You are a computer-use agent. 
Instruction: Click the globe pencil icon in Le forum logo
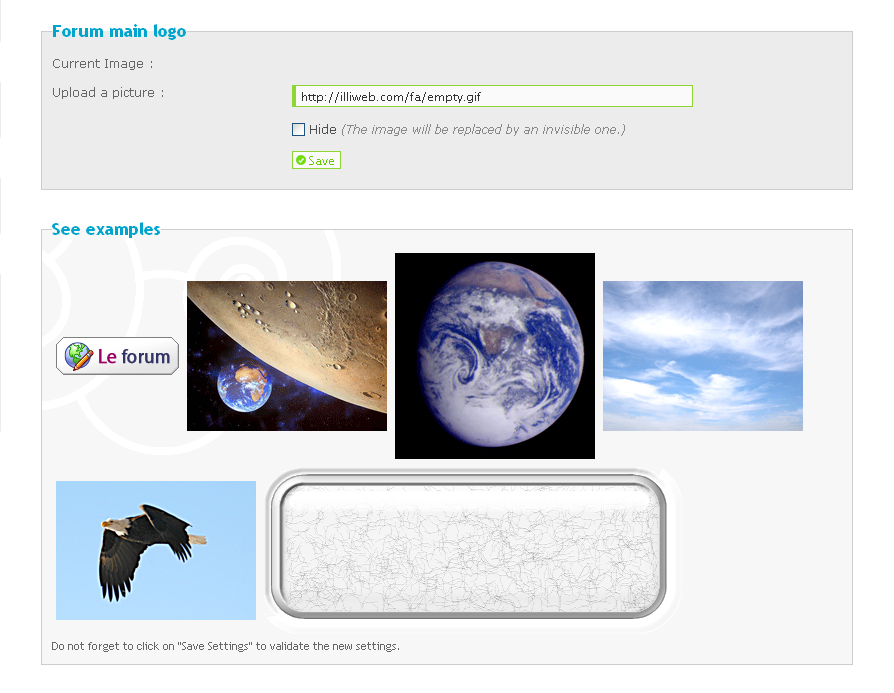coord(79,356)
